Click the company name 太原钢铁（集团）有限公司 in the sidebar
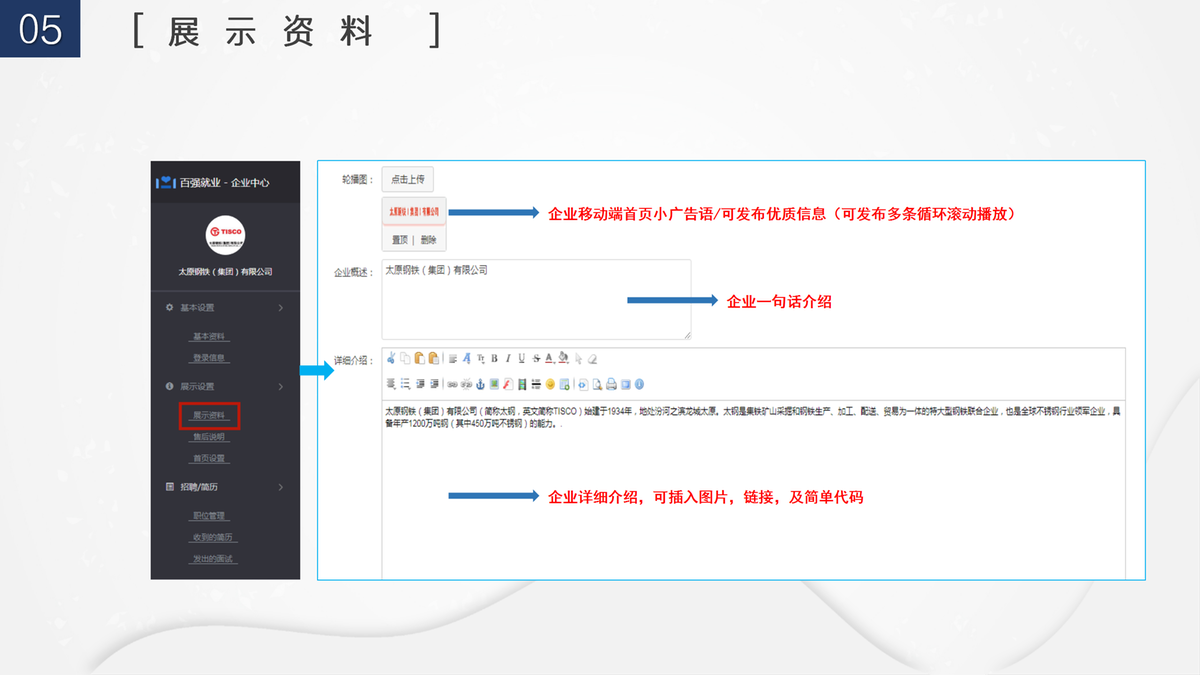Image resolution: width=1200 pixels, height=675 pixels. pos(225,272)
